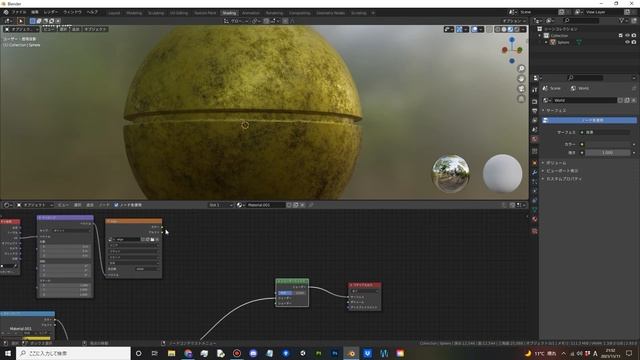Click the pan hand viewport icon
The height and width of the screenshot is (360, 640).
pos(521,78)
